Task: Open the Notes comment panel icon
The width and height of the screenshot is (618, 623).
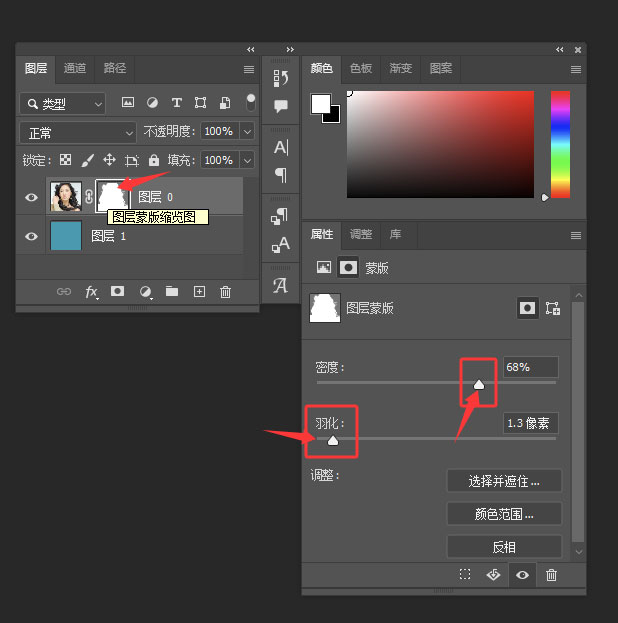Action: tap(281, 106)
